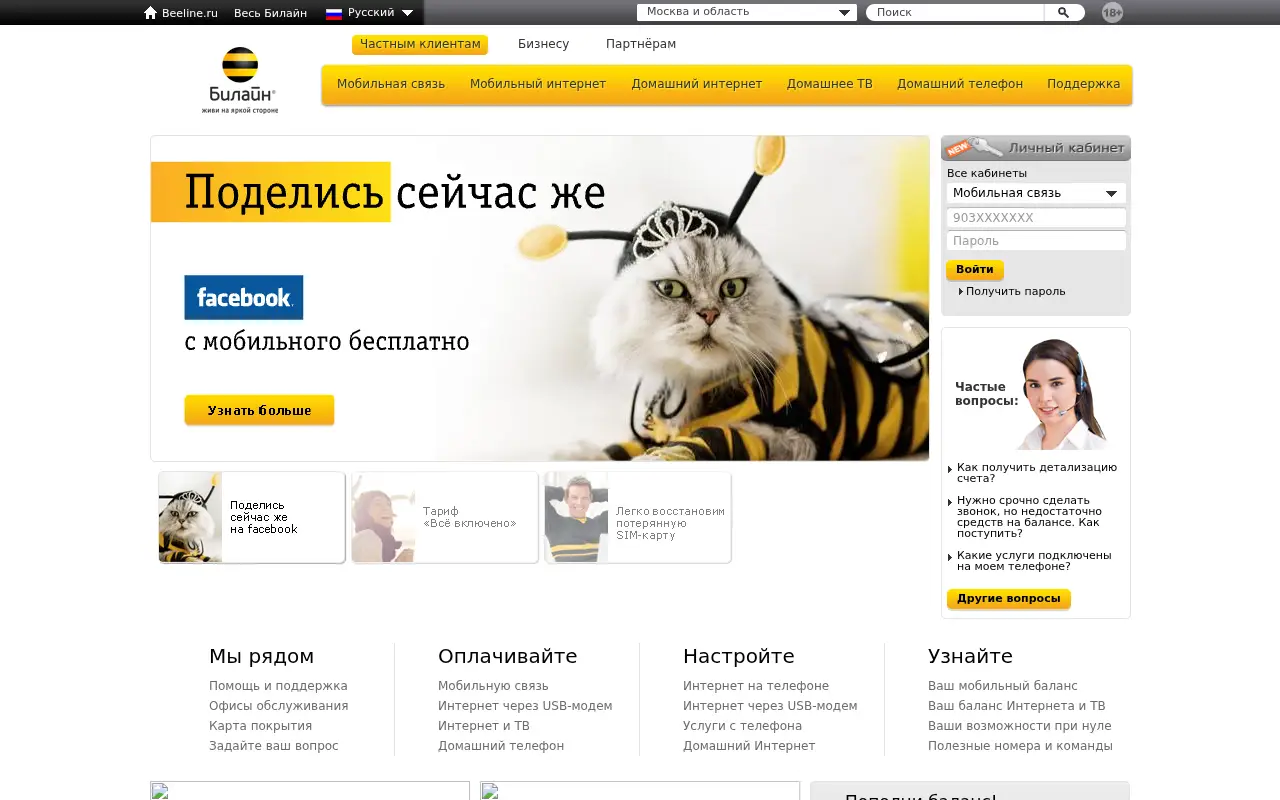Click the Войти login button

pos(975,270)
